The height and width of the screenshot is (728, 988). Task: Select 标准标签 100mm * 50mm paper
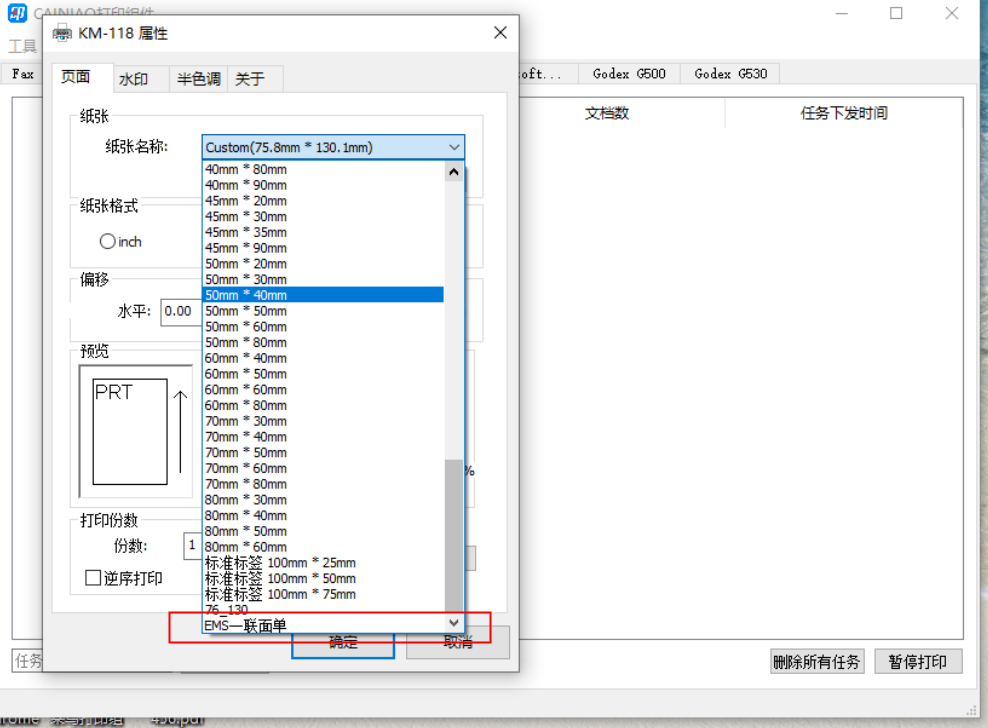pyautogui.click(x=280, y=578)
